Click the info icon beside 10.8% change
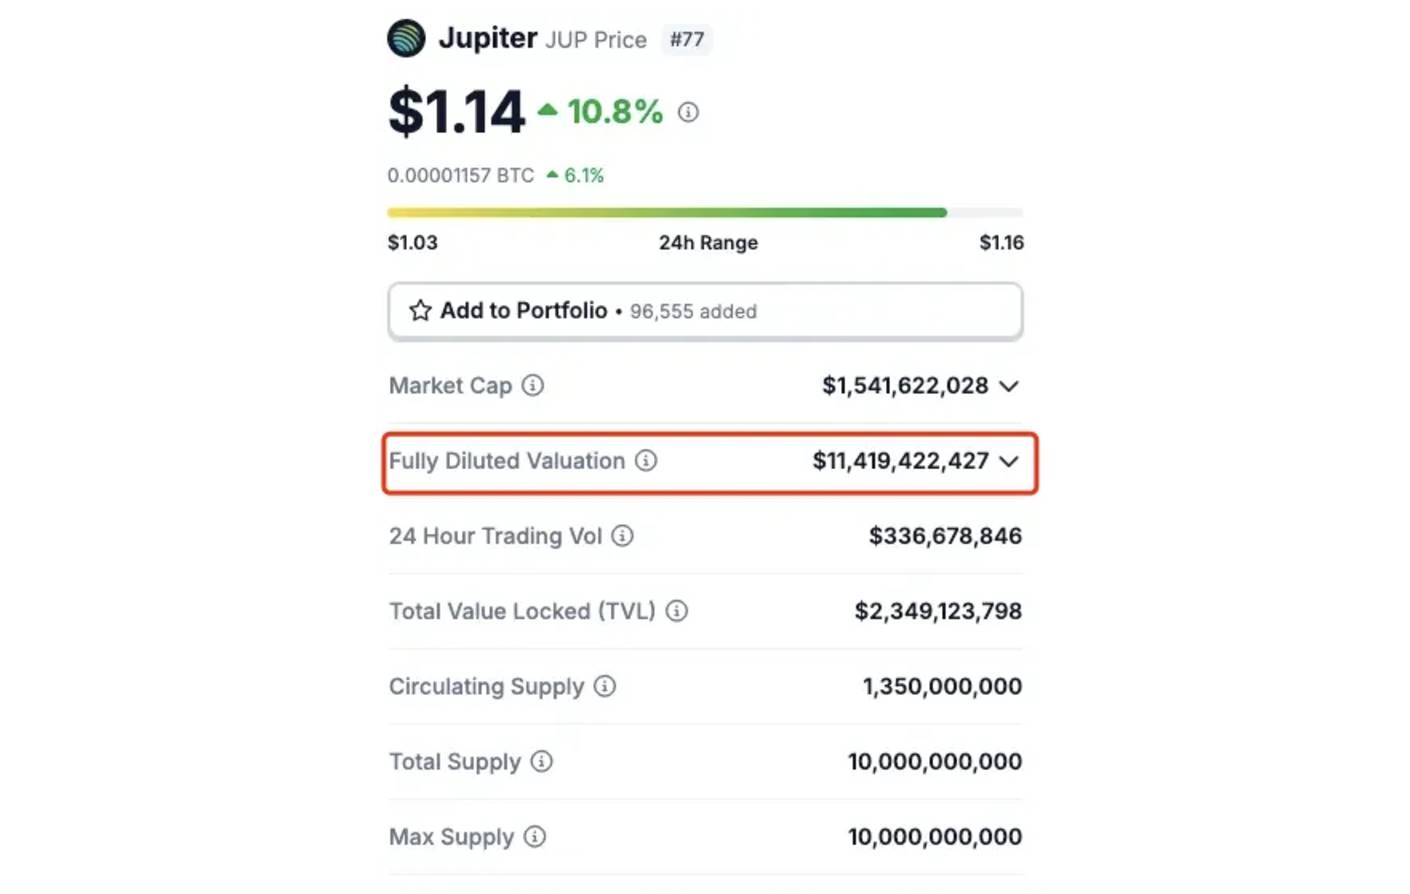 688,112
